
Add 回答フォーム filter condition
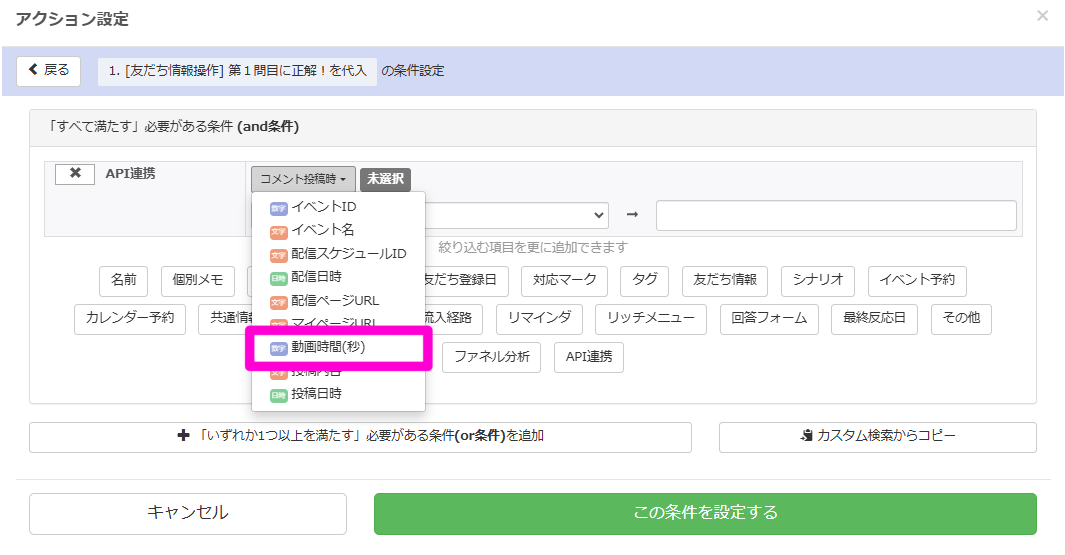pyautogui.click(x=769, y=319)
